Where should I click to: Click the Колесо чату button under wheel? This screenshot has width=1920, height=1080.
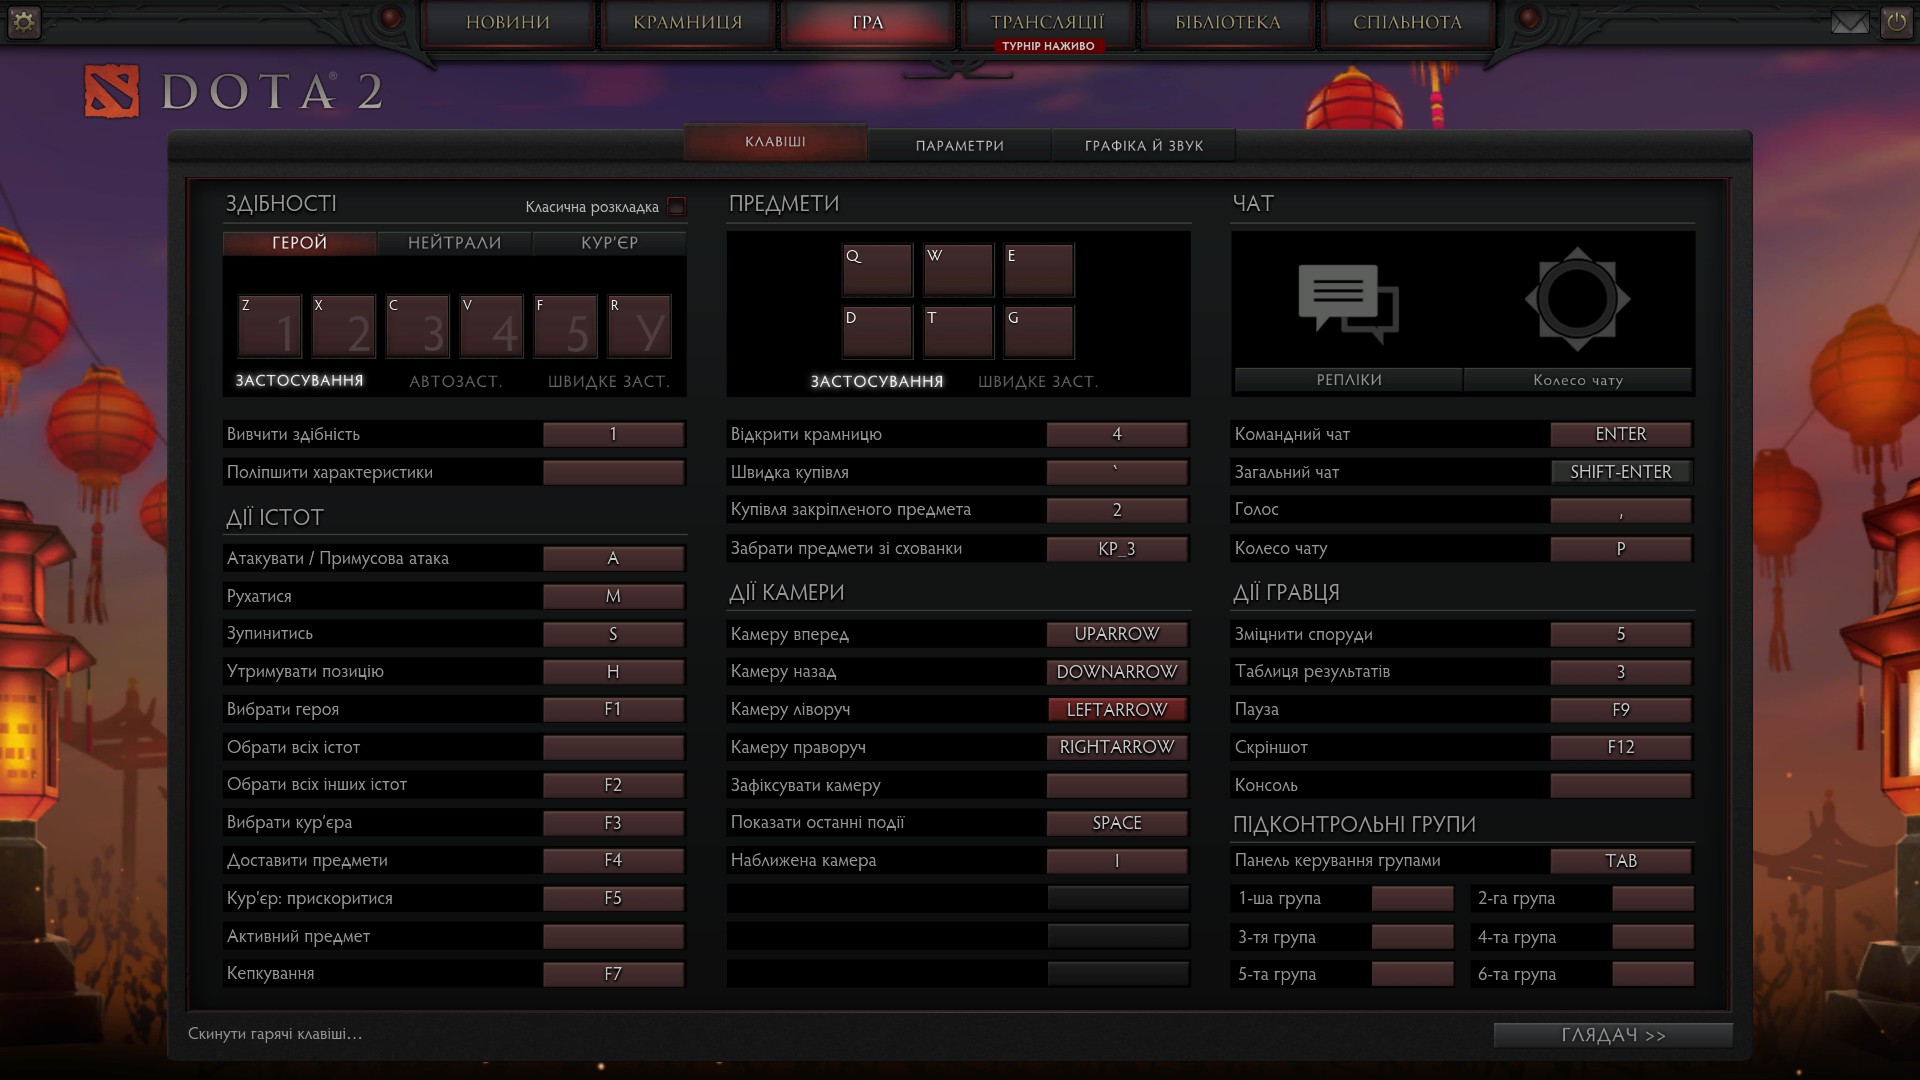pyautogui.click(x=1578, y=380)
